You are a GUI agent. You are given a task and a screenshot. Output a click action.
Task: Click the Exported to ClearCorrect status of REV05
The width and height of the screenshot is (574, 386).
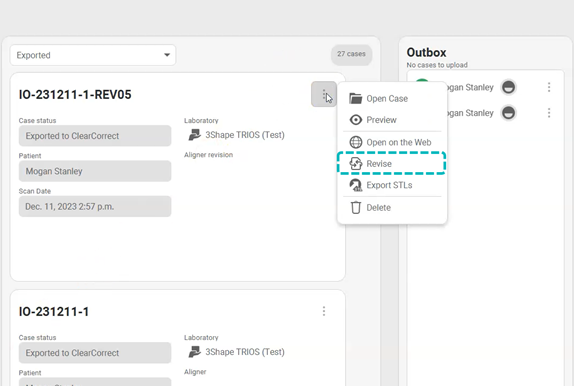pyautogui.click(x=95, y=136)
